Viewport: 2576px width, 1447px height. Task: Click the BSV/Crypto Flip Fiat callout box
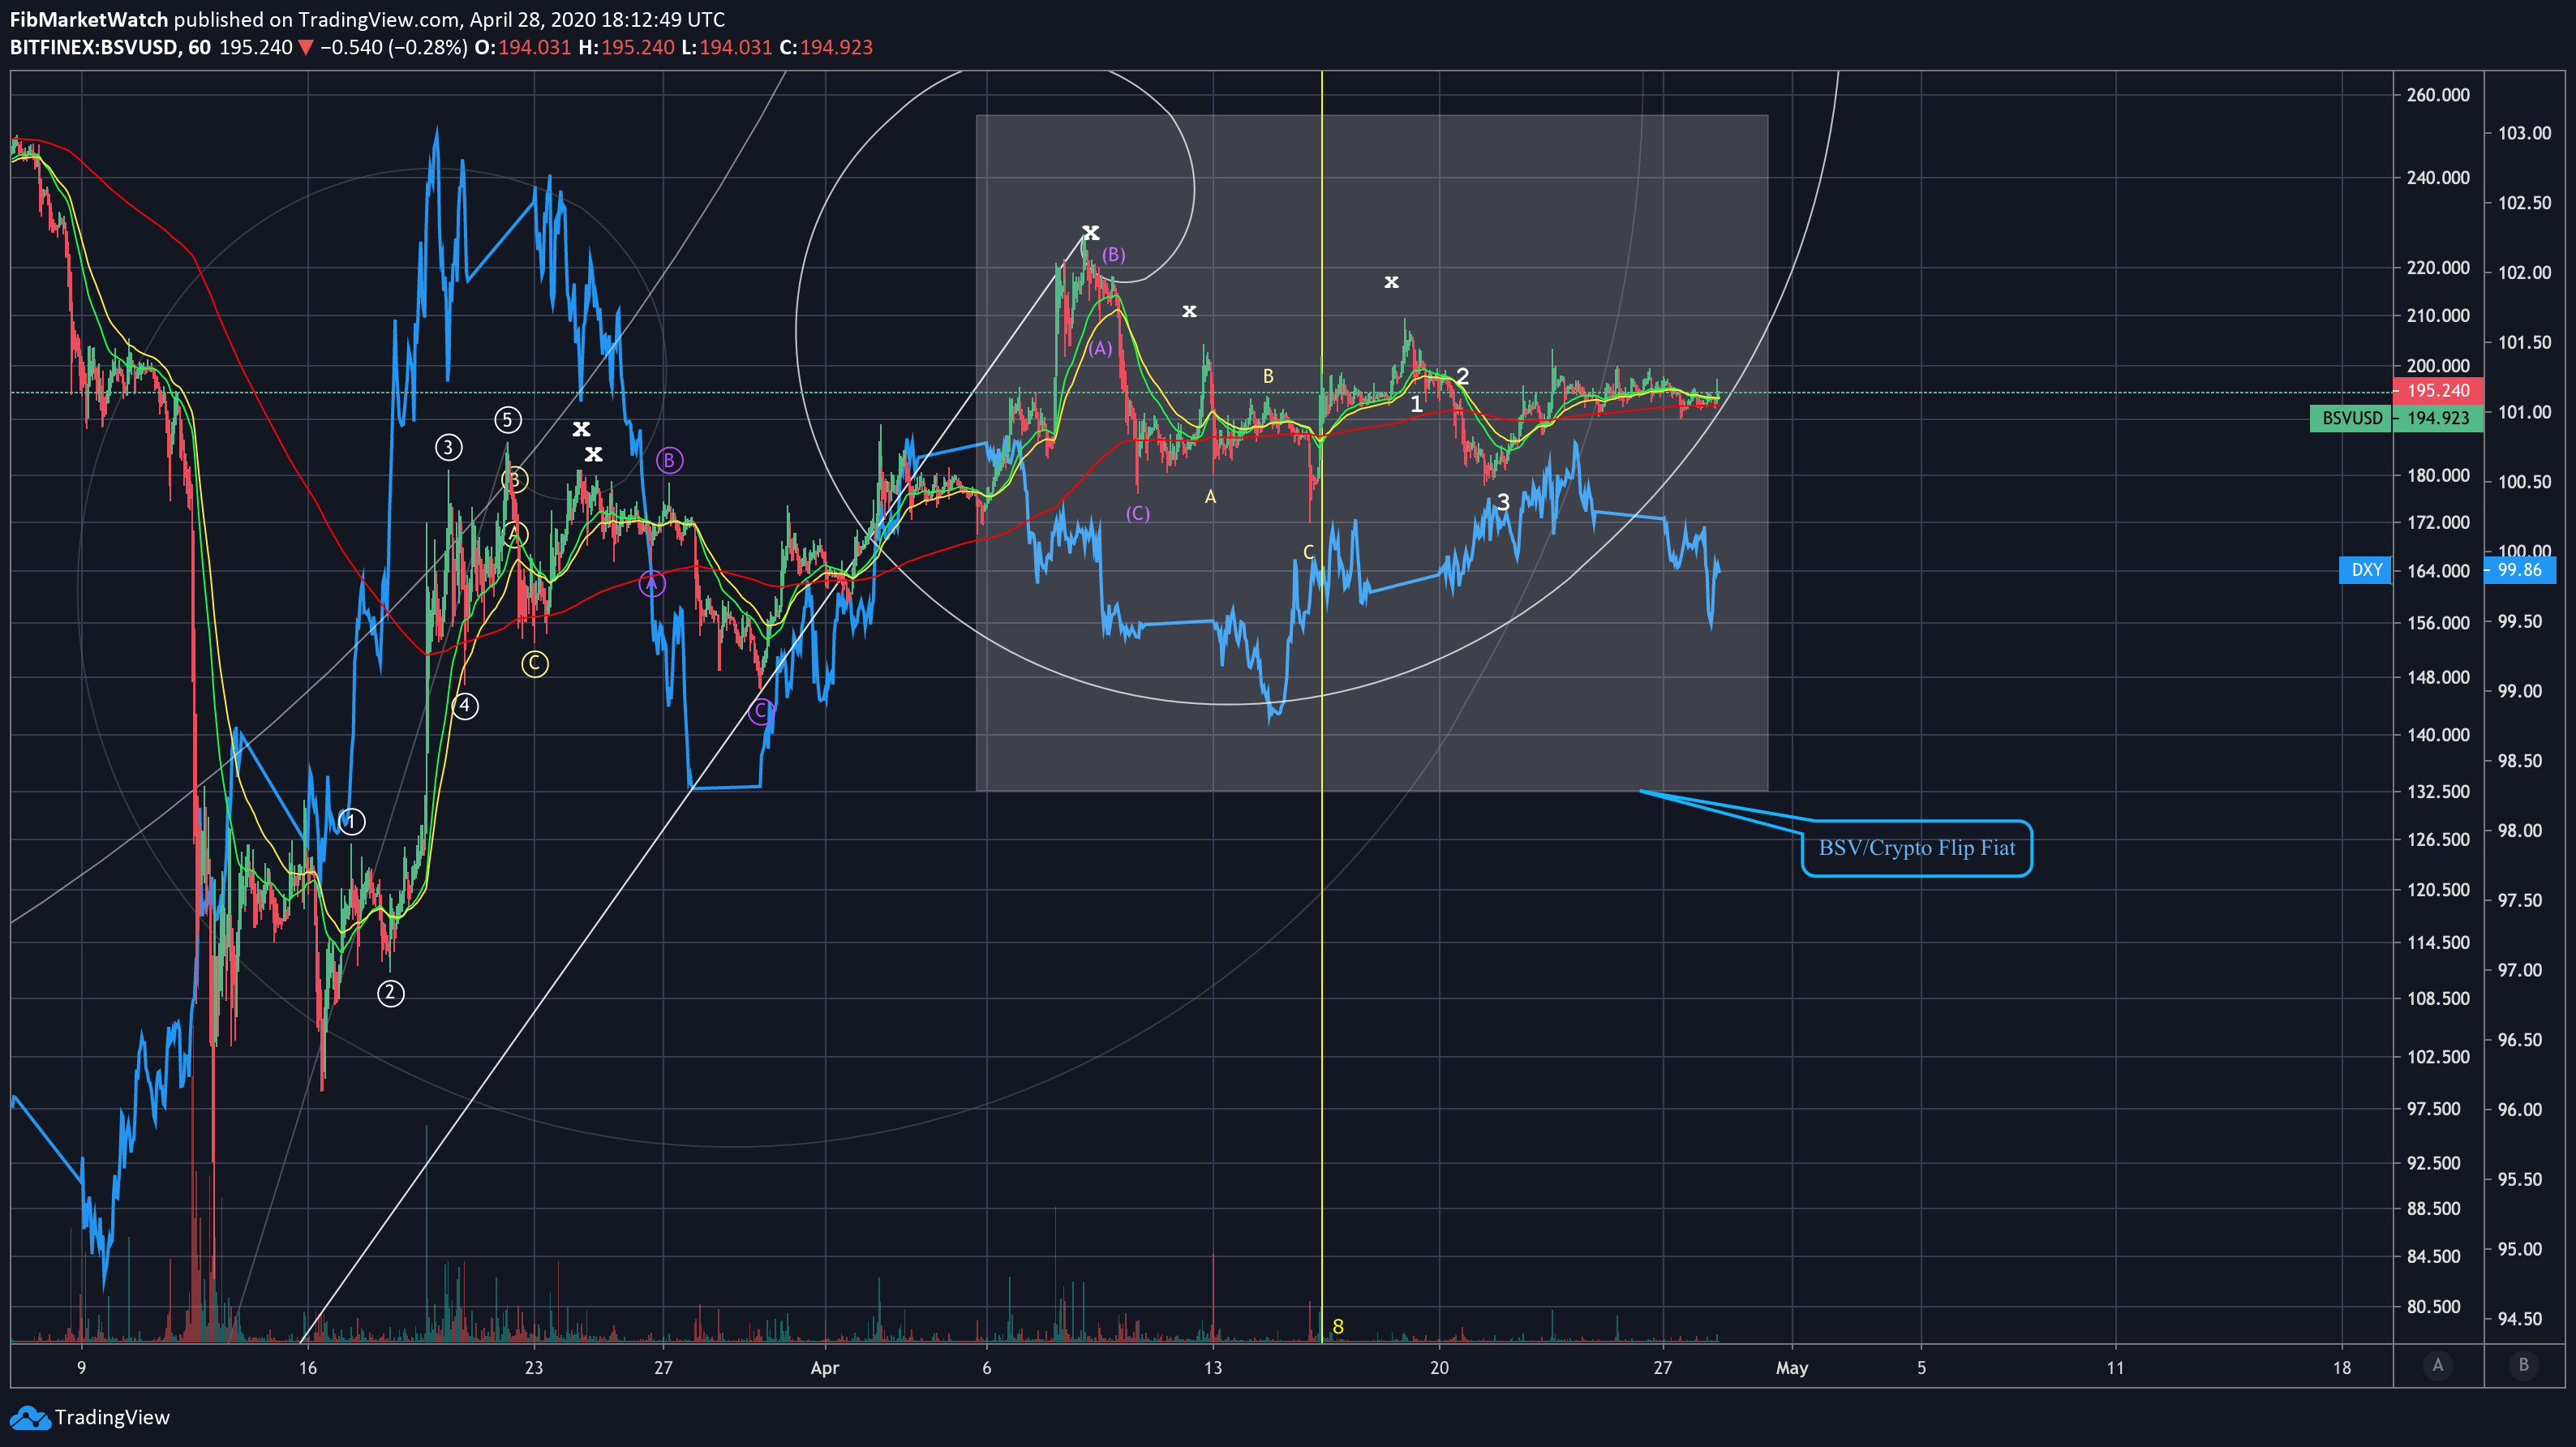pyautogui.click(x=1916, y=848)
